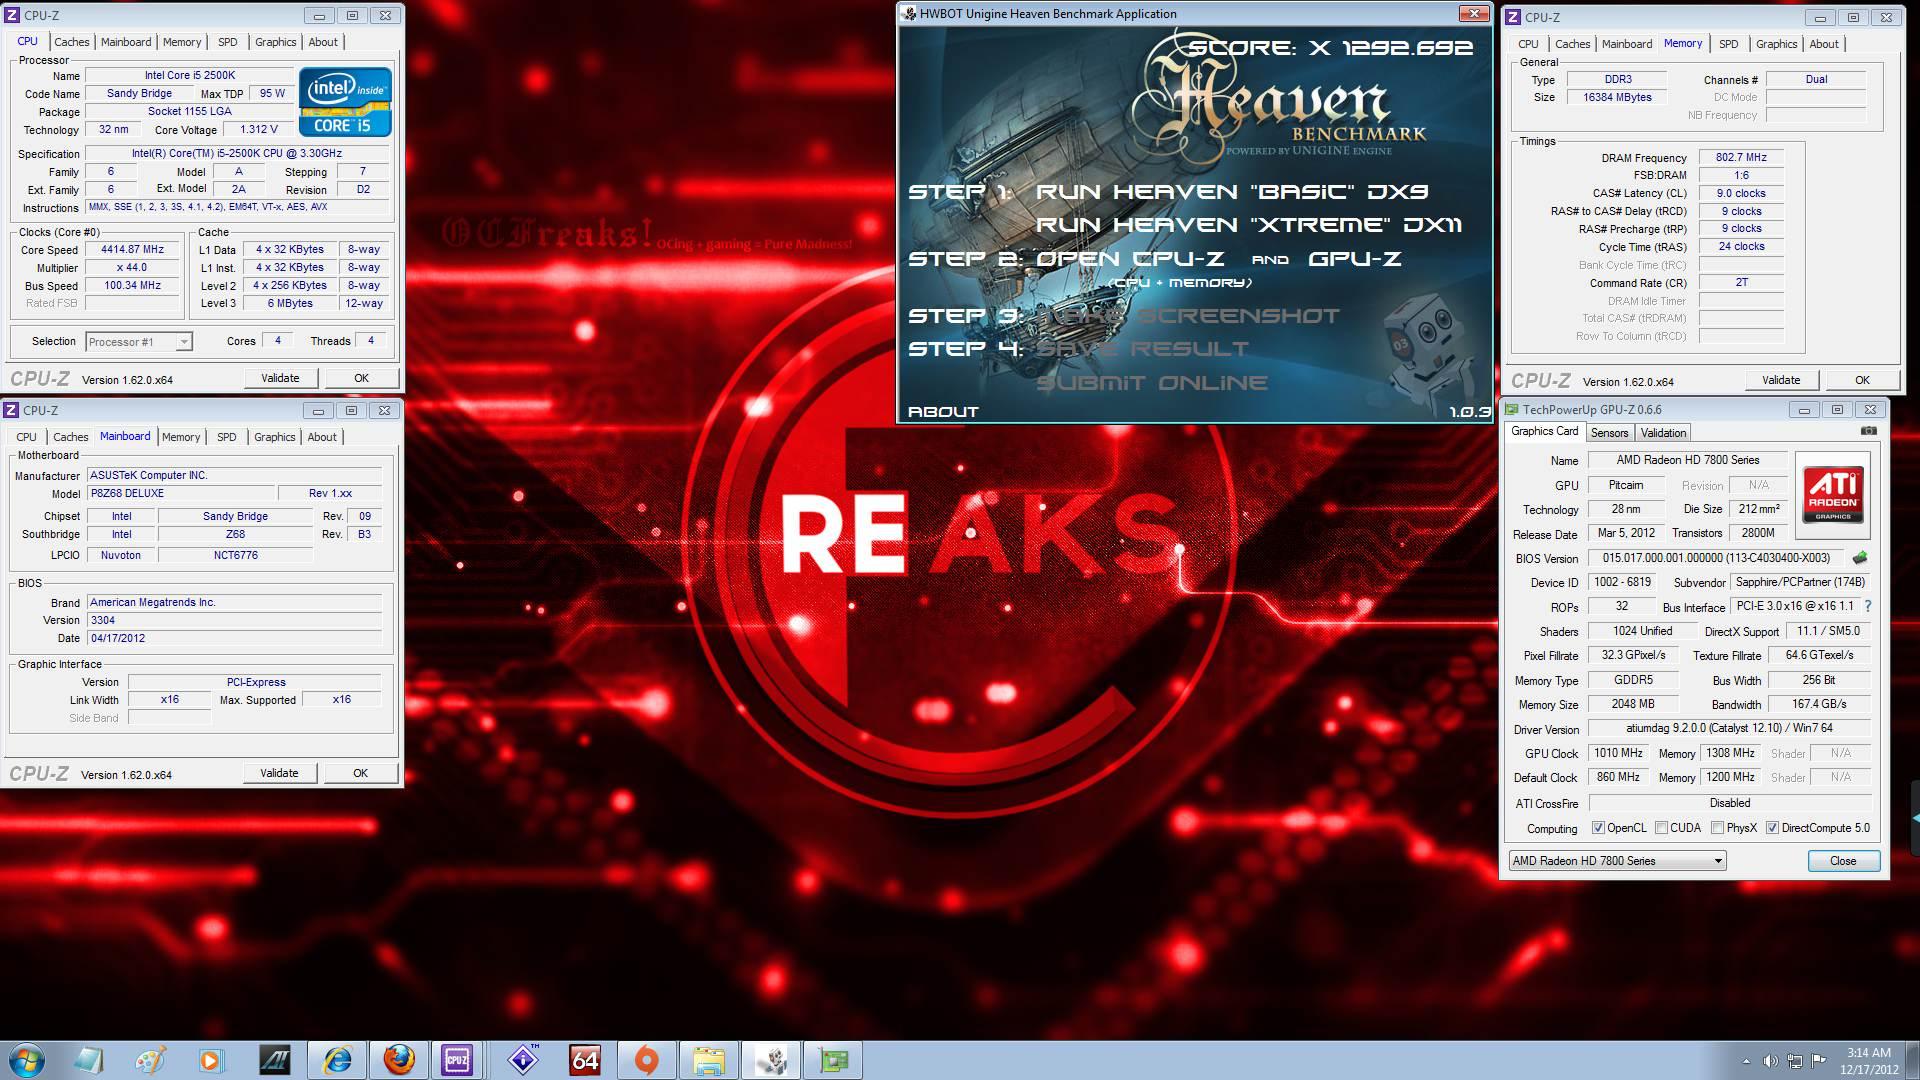
Task: Close the HWBOT Heaven Benchmark window
Action: click(1473, 13)
